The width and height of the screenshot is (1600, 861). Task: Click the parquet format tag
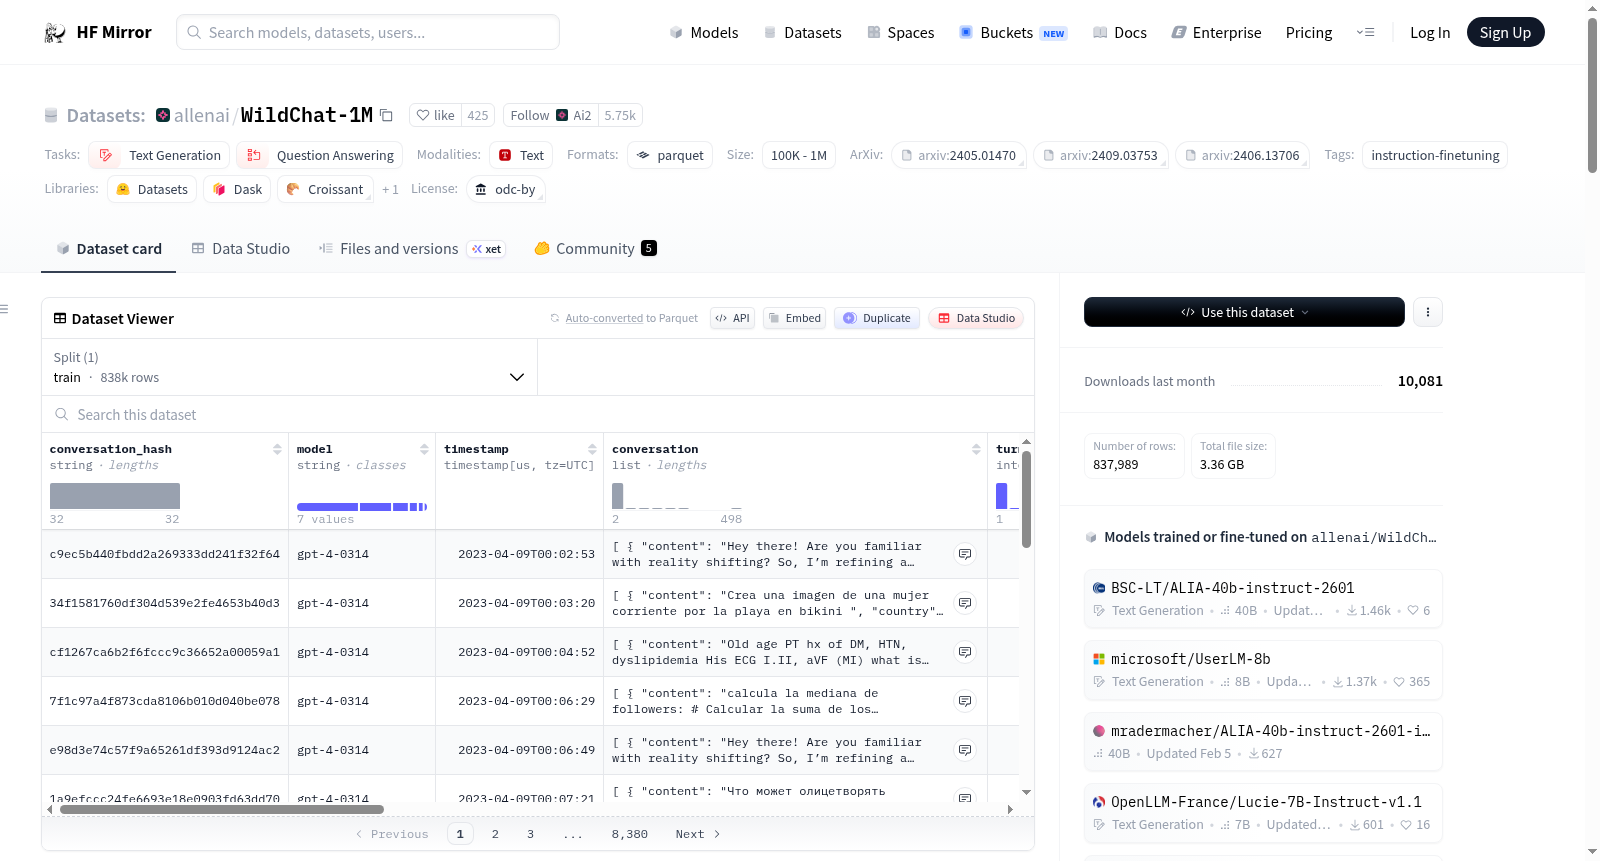tap(670, 155)
